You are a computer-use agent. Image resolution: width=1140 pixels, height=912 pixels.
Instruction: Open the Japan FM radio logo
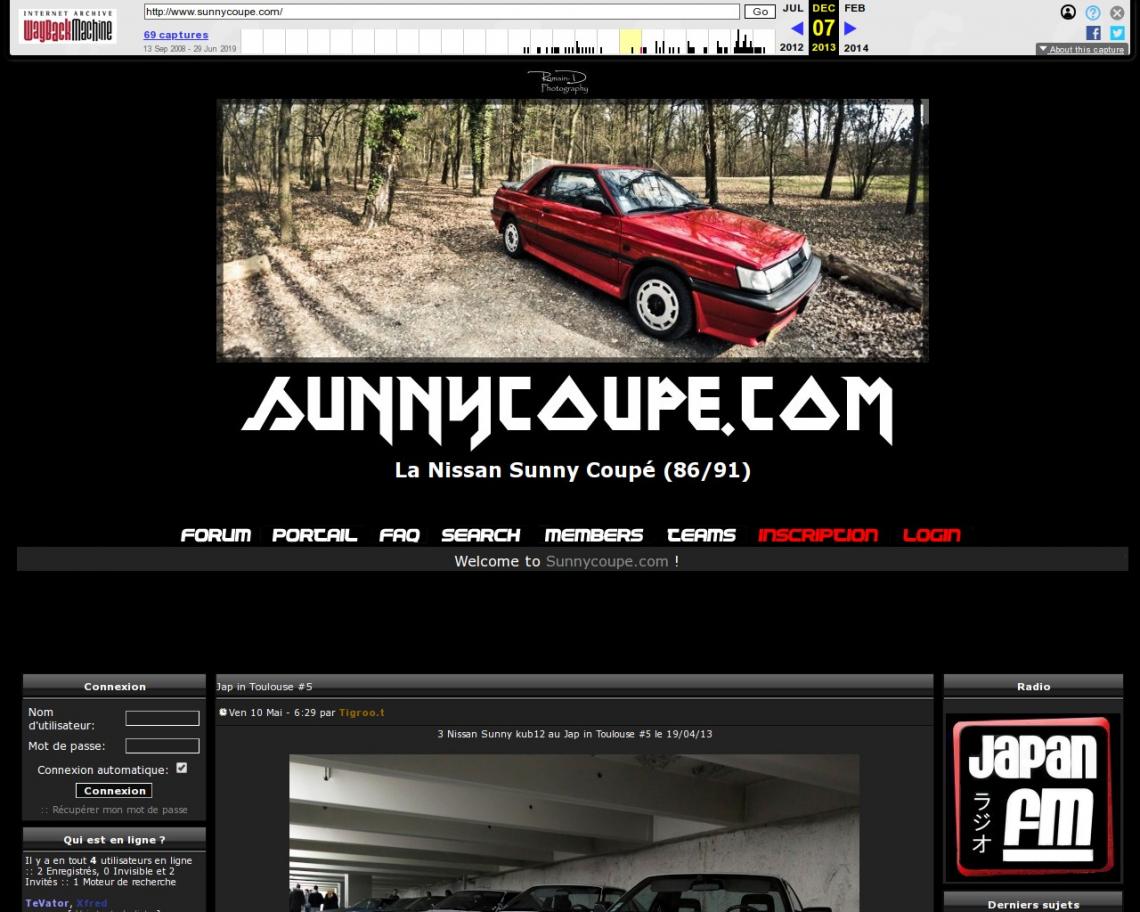(1032, 796)
